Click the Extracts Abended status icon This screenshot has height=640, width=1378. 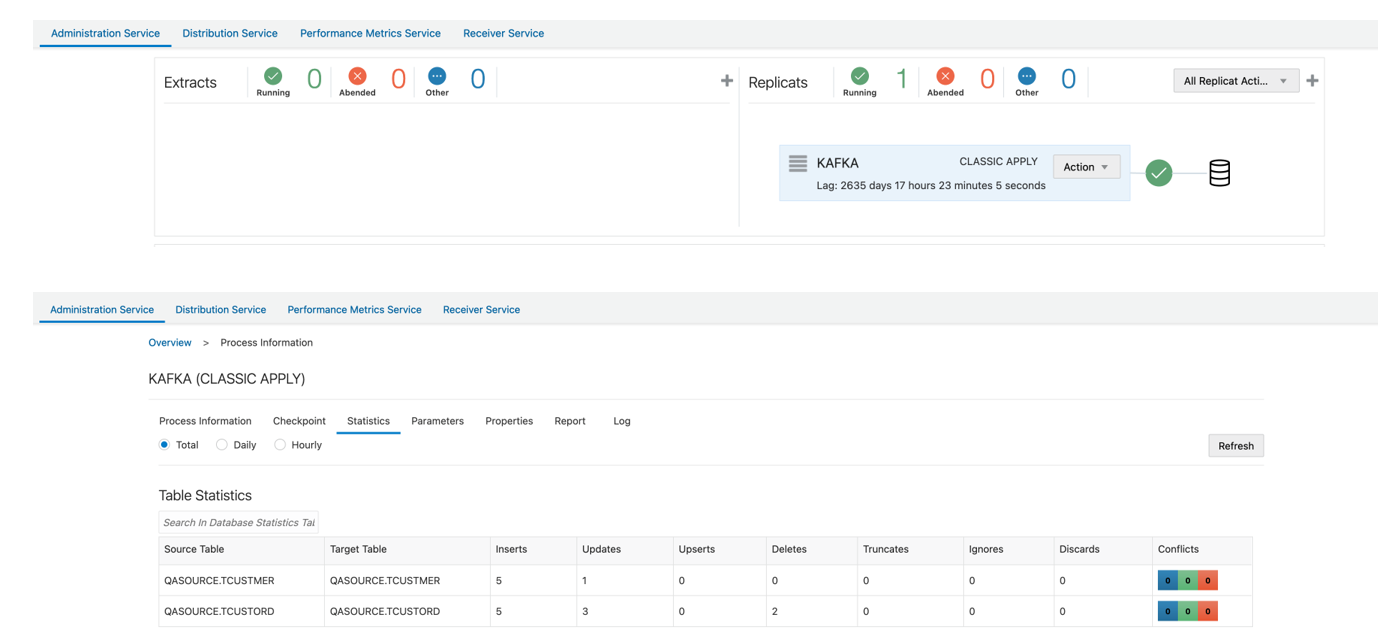click(357, 76)
